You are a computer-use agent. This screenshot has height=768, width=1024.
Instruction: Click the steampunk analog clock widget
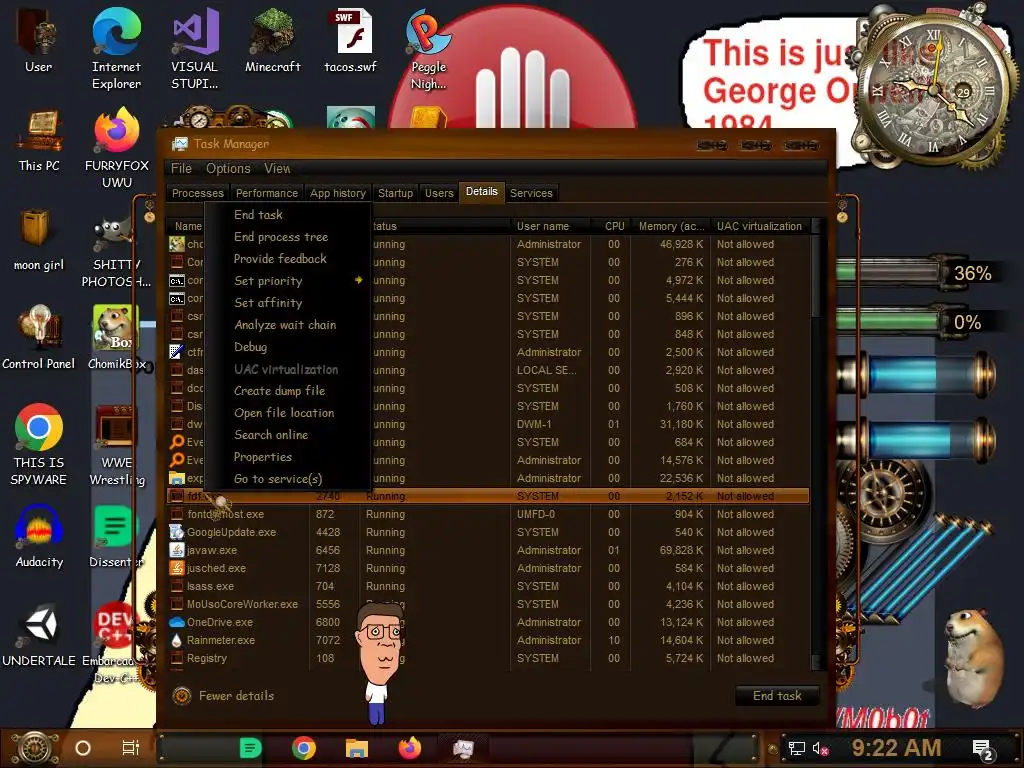coord(934,91)
